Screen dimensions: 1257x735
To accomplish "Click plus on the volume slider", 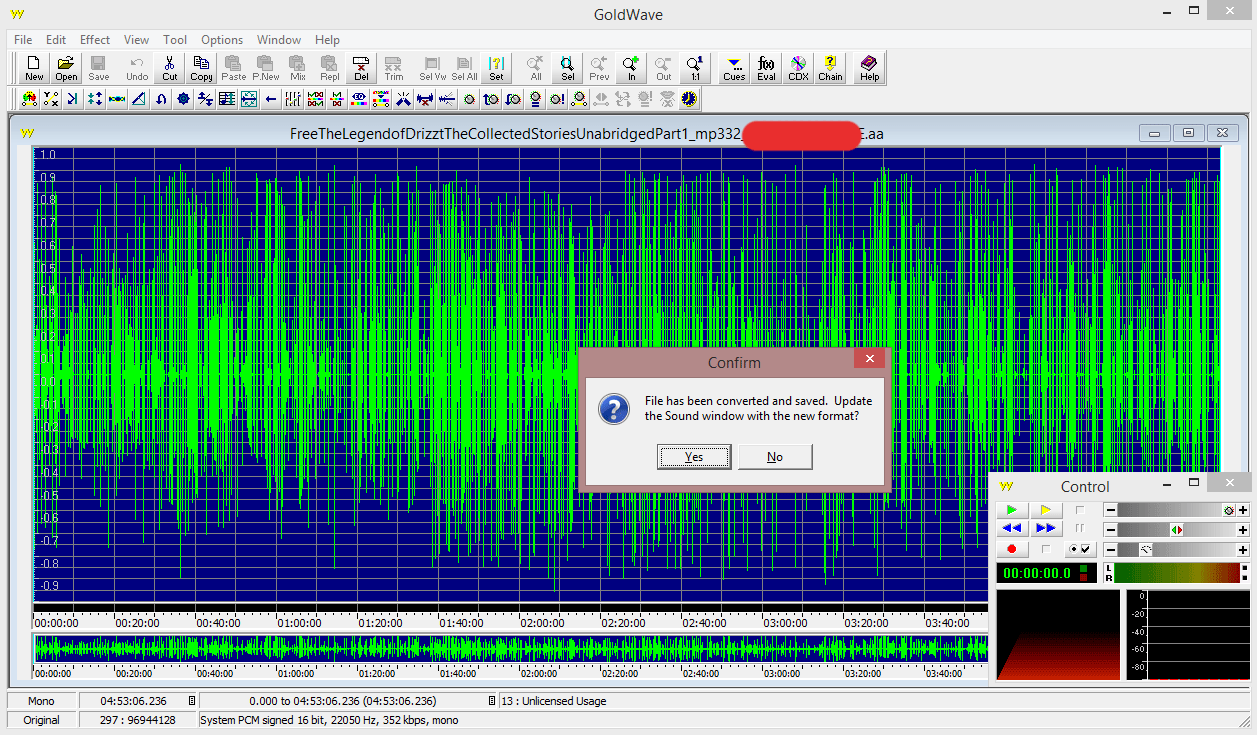I will (1243, 510).
